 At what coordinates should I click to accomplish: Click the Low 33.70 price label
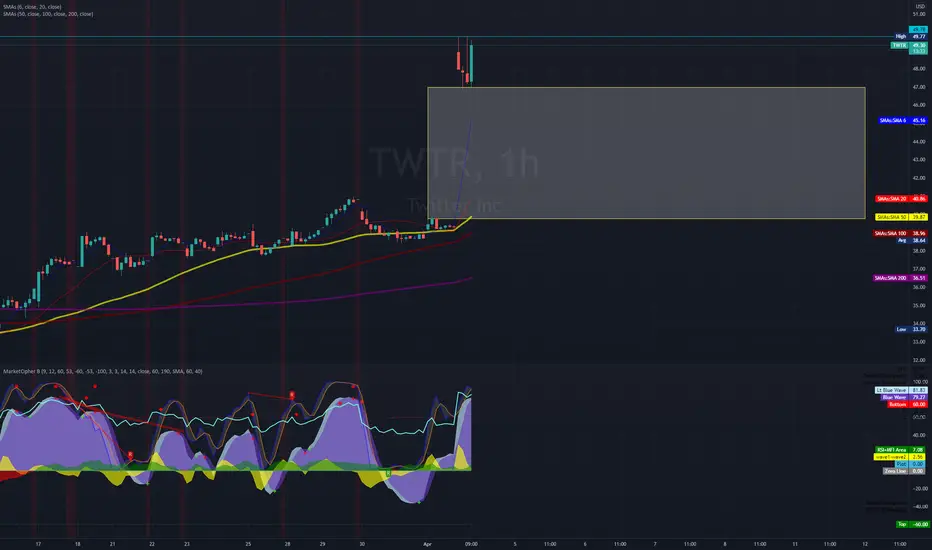click(x=911, y=329)
